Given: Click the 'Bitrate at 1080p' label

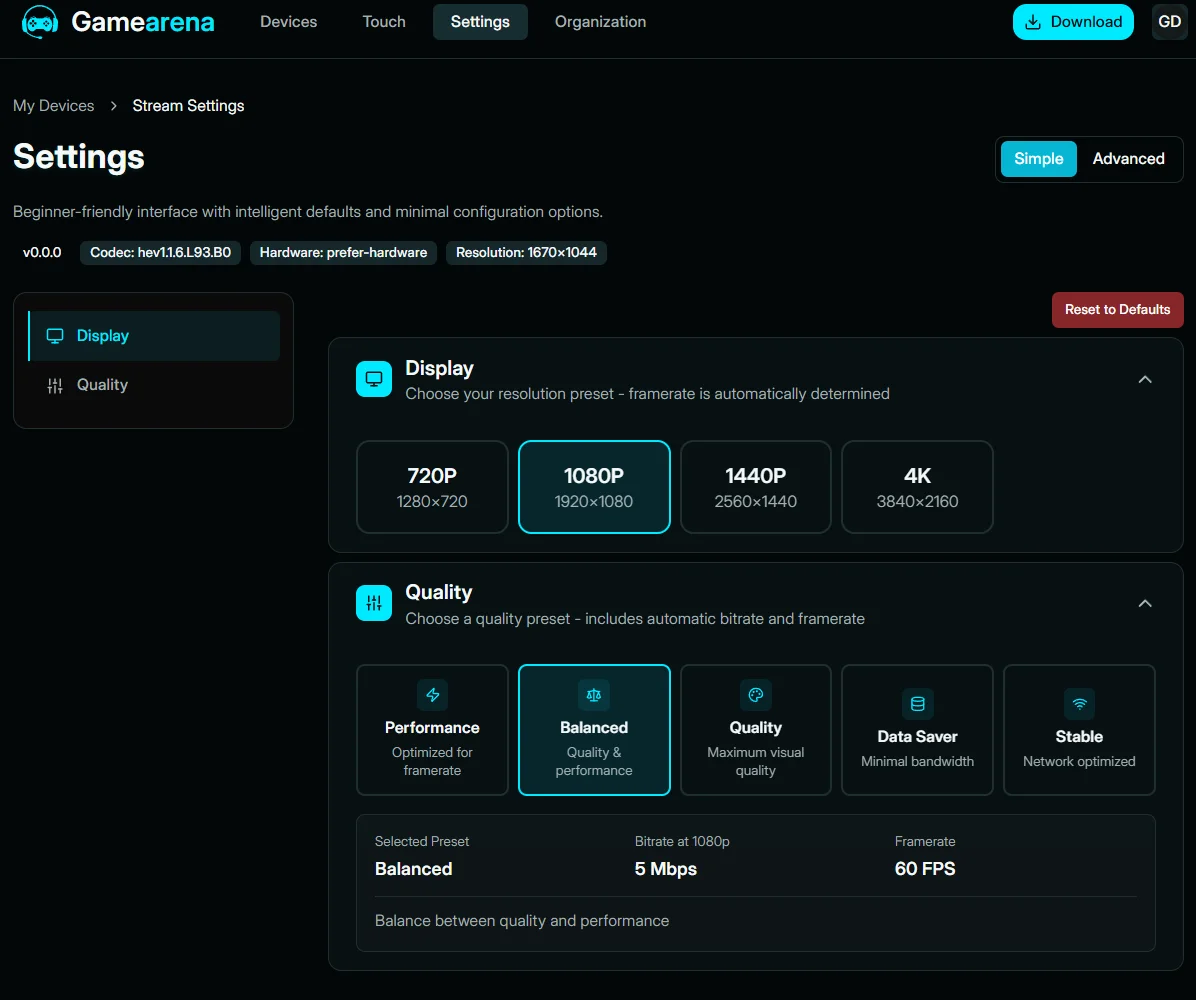Looking at the screenshot, I should (x=682, y=841).
